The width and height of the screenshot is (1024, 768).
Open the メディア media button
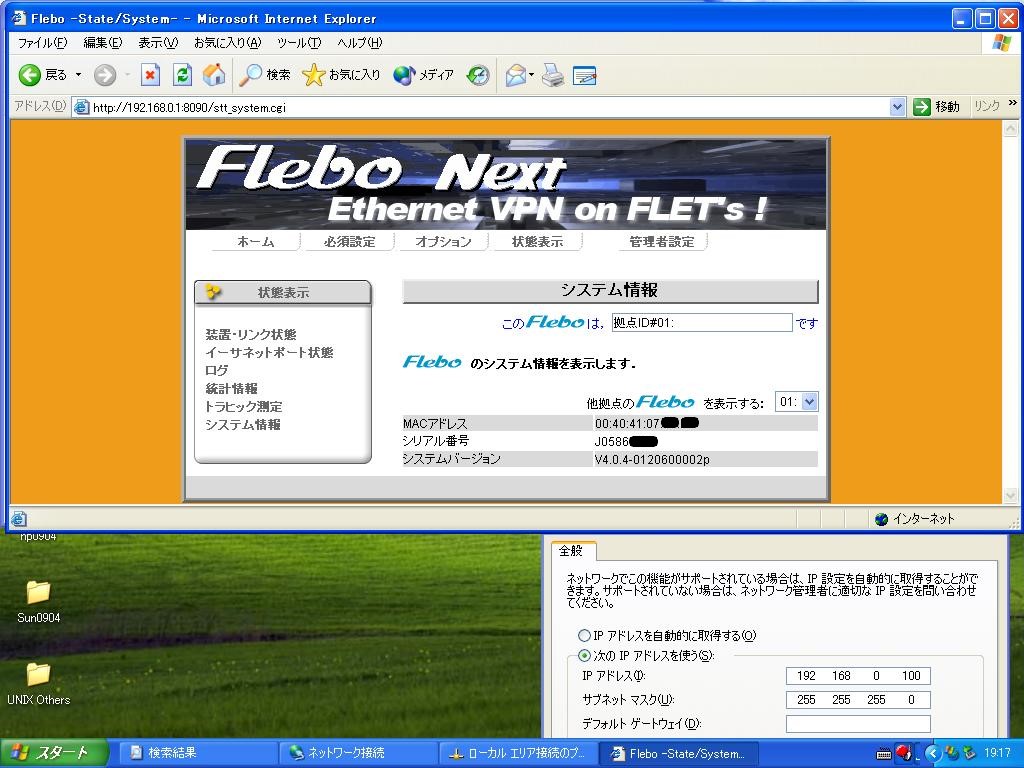(423, 75)
